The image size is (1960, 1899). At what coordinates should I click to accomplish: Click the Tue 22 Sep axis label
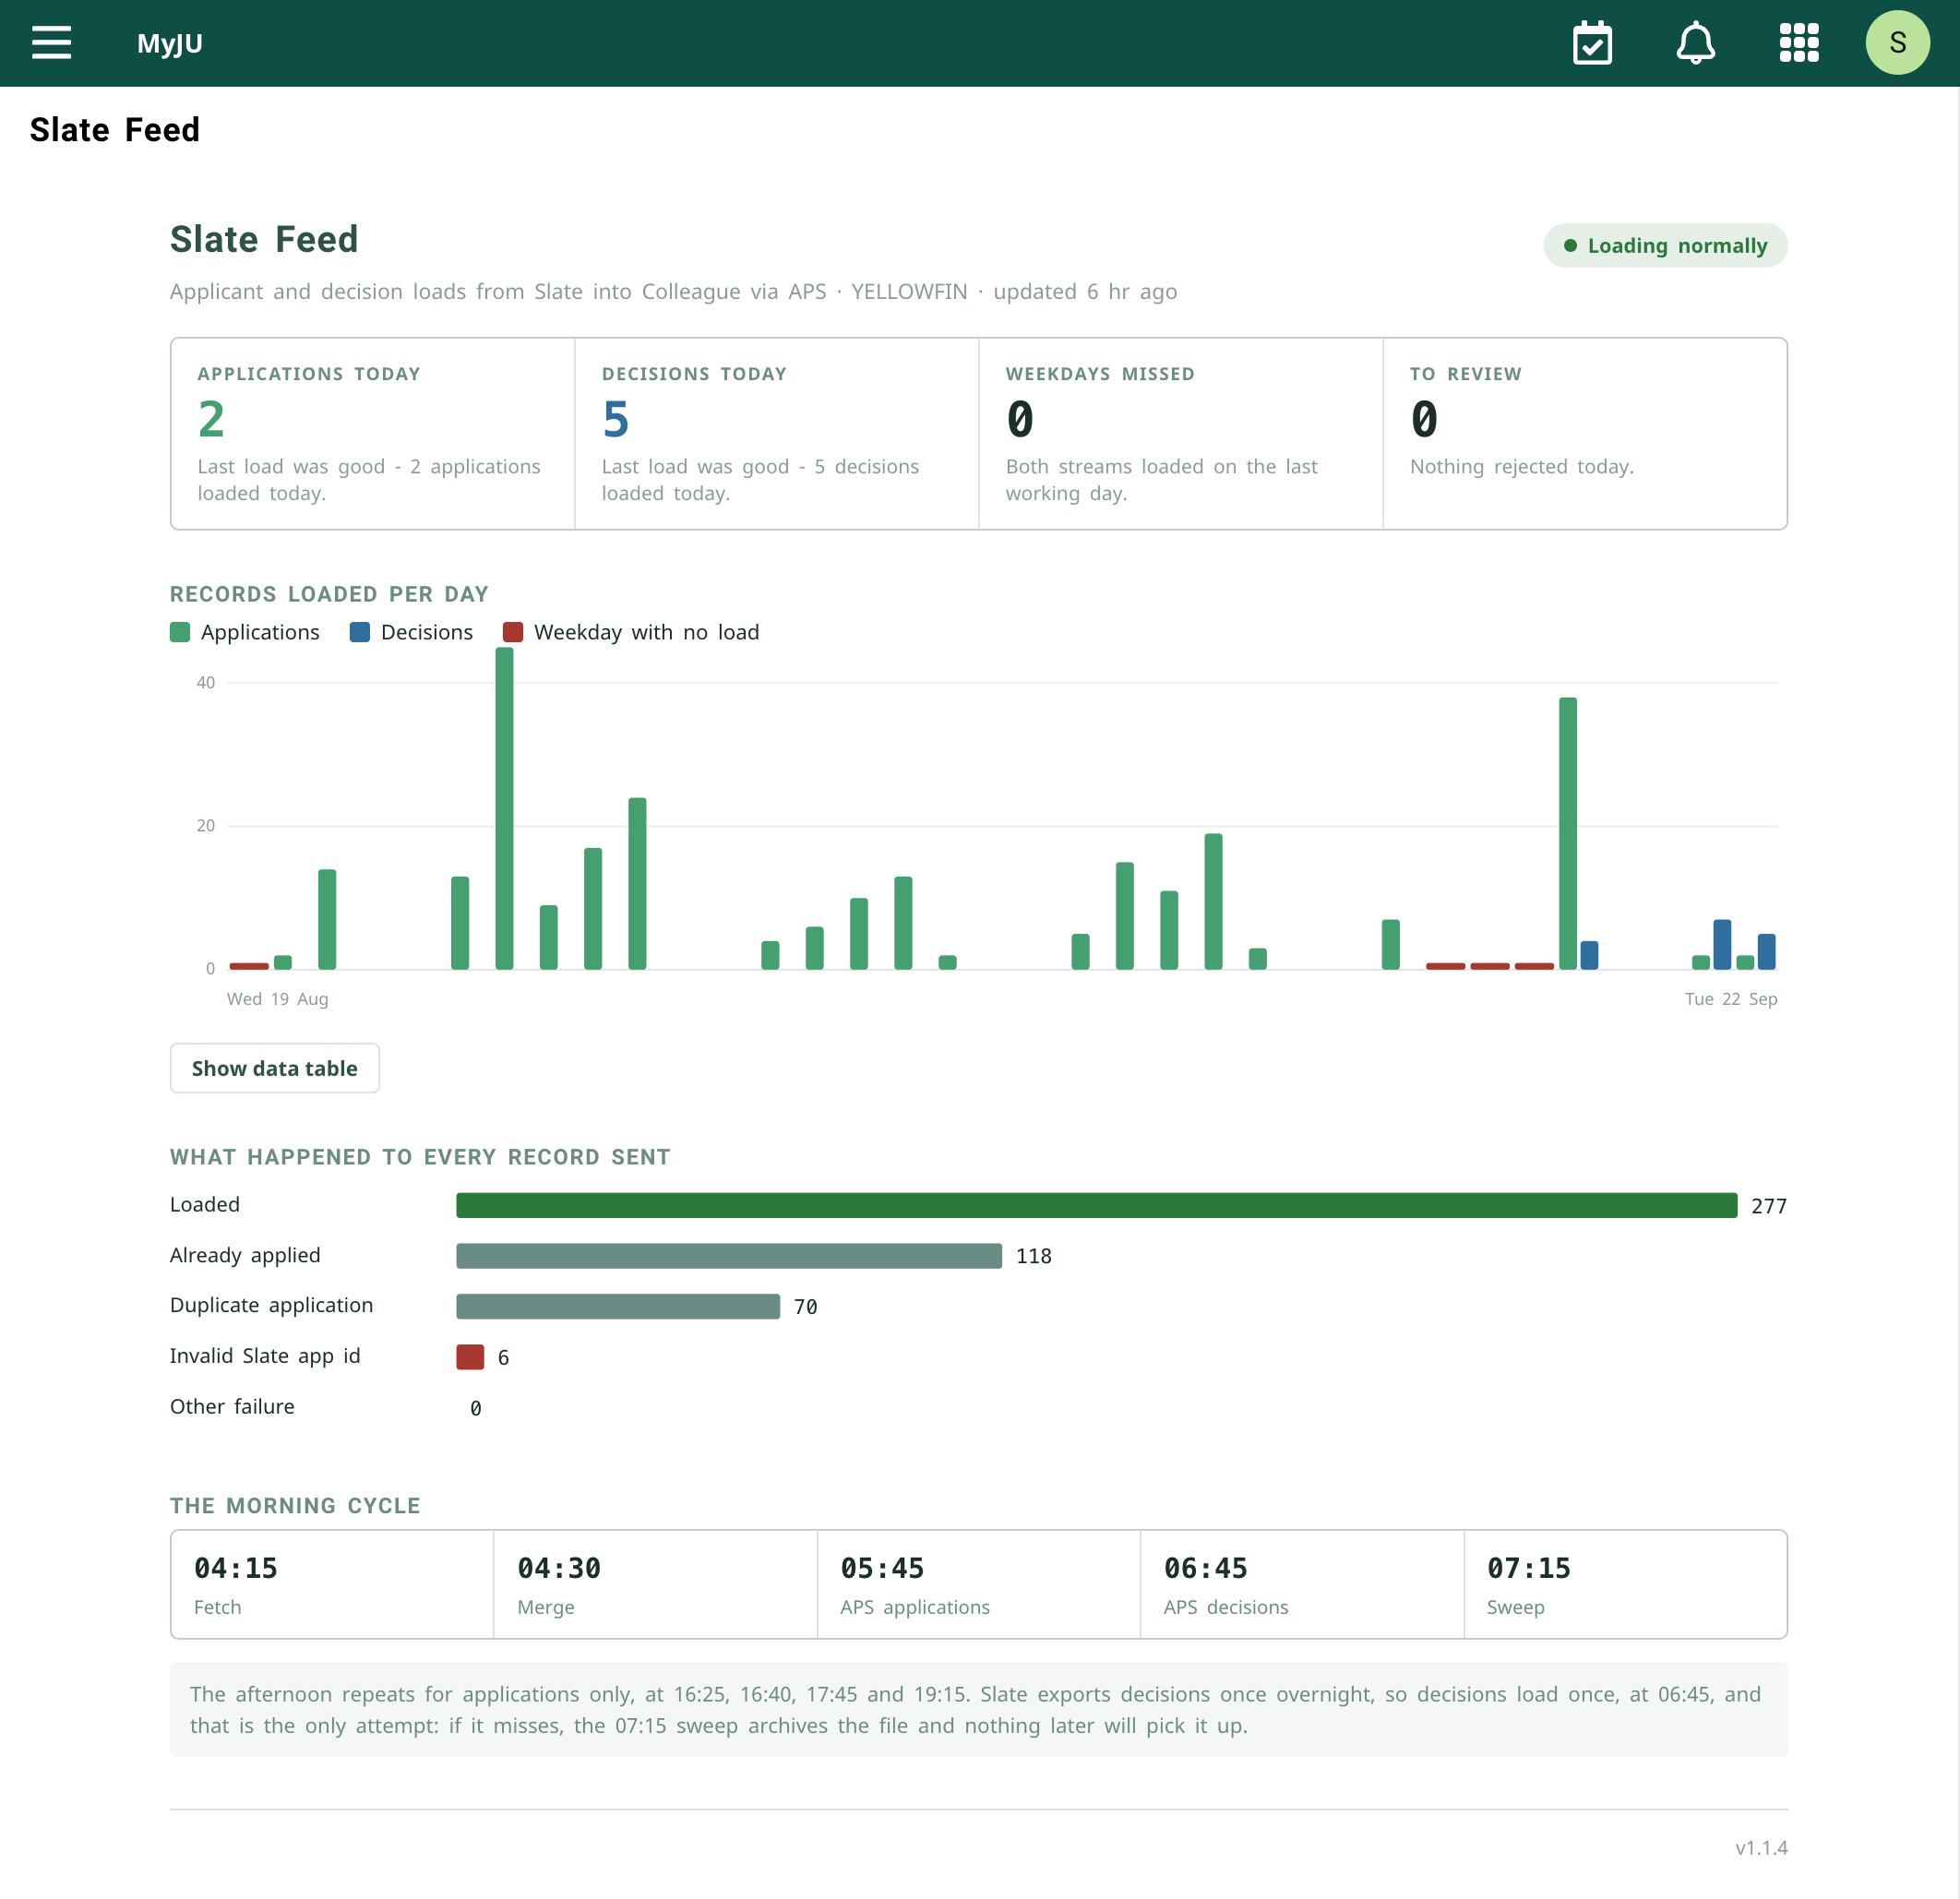1731,999
